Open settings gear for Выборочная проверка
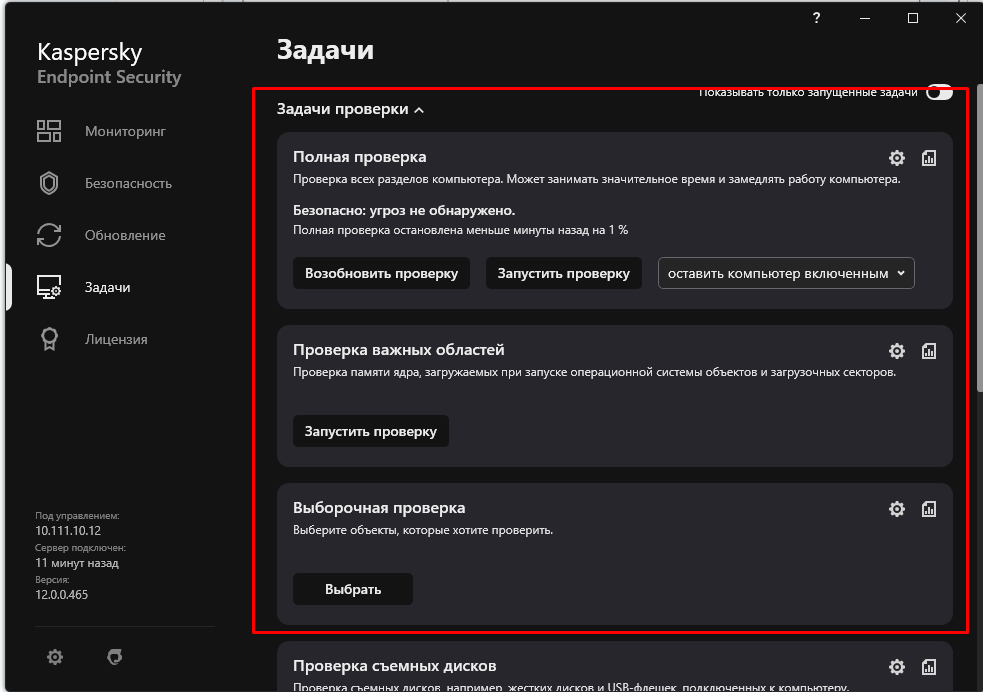This screenshot has width=983, height=692. pyautogui.click(x=896, y=509)
